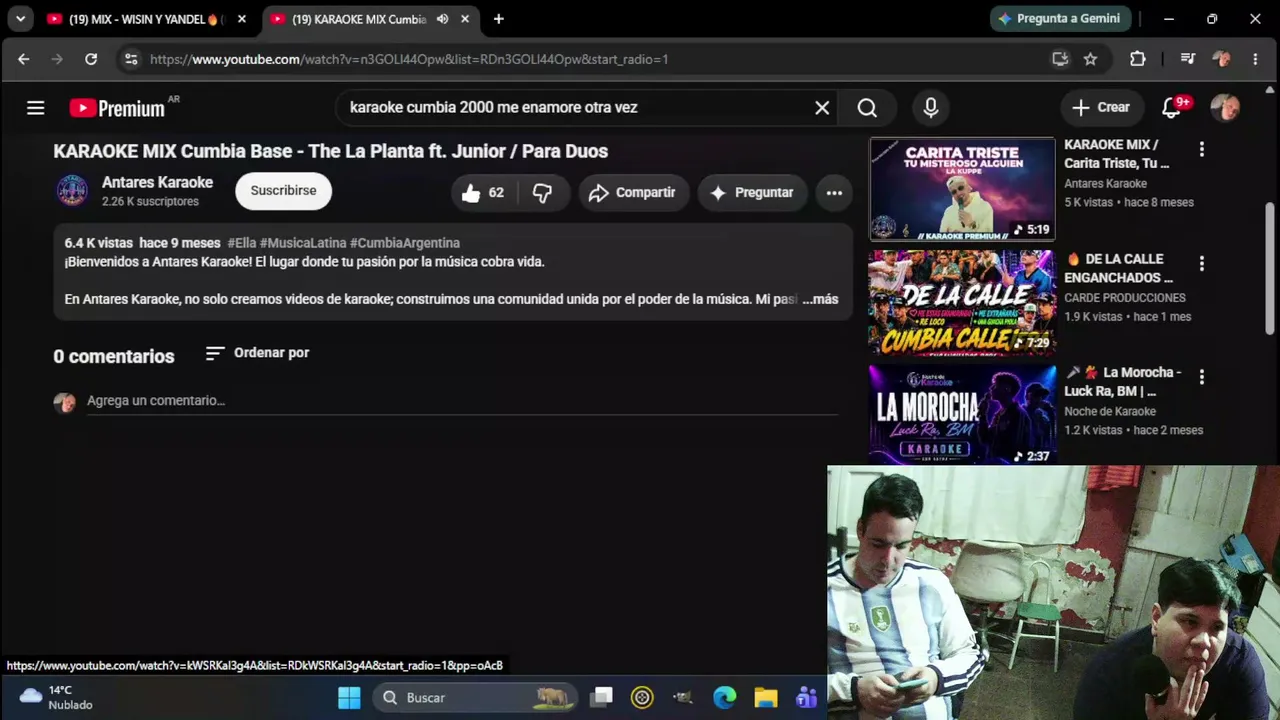Start voice search with the microphone
Image resolution: width=1280 pixels, height=720 pixels.
click(x=931, y=108)
